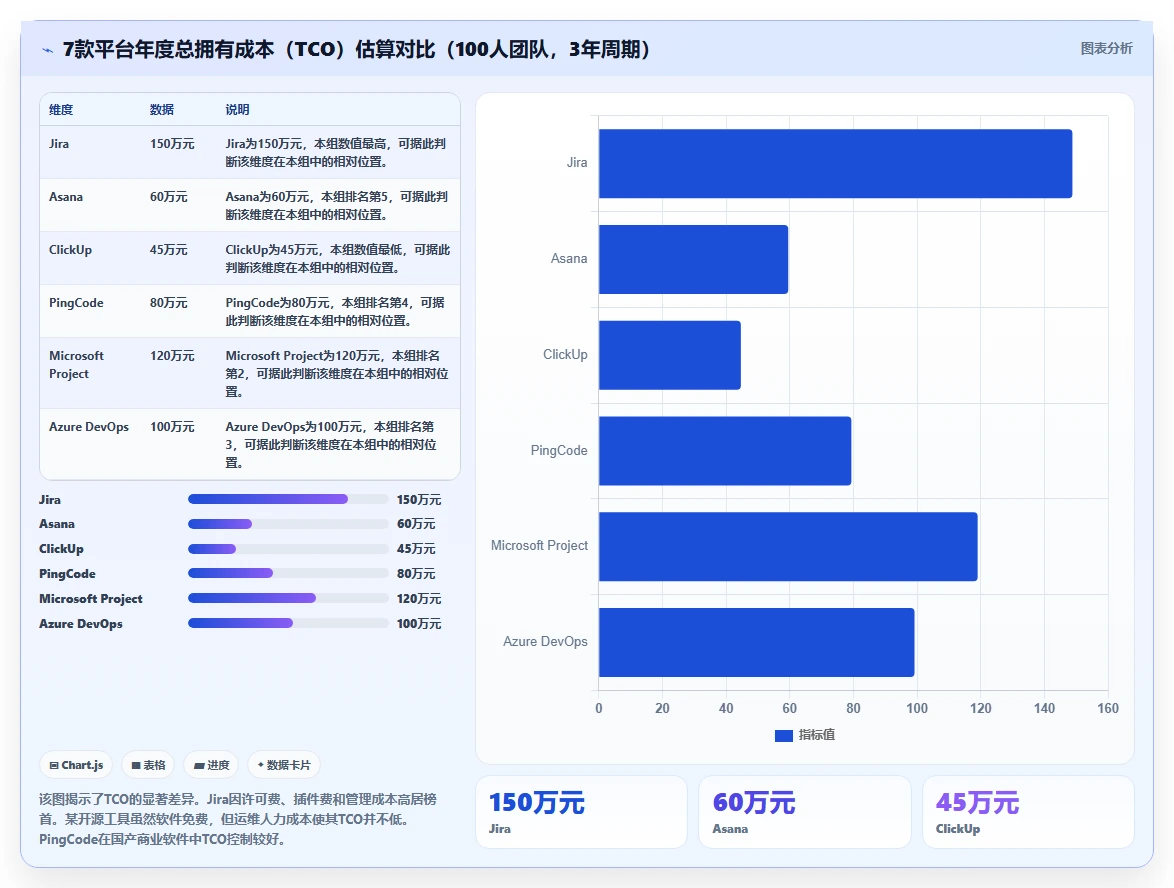Click the PingCode chart axis label
The image size is (1174, 888).
point(559,451)
